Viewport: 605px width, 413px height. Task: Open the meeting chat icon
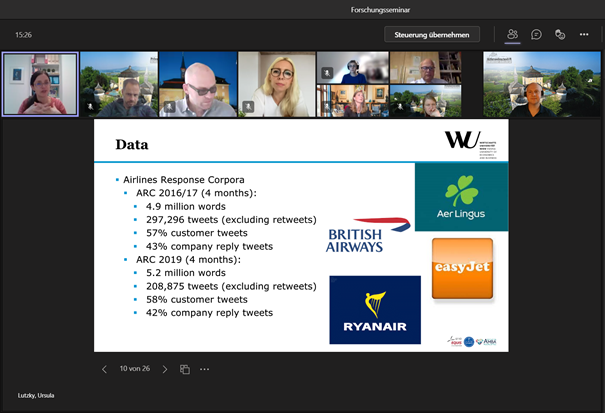536,34
